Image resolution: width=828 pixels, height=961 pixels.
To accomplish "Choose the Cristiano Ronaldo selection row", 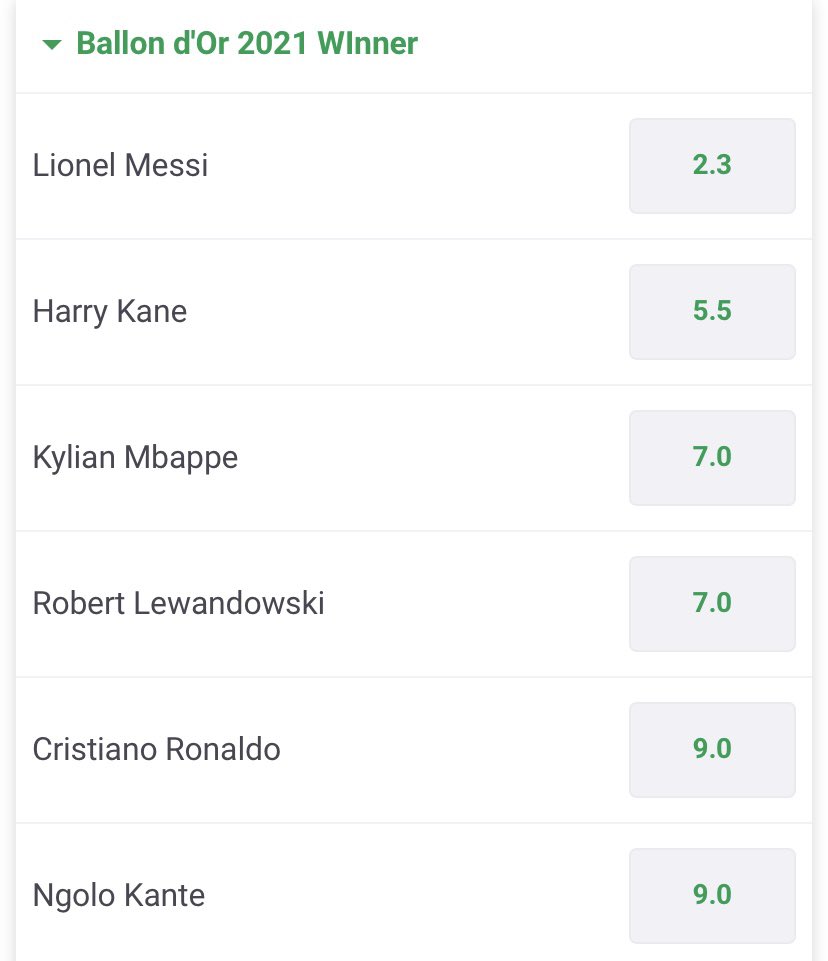I will click(430, 750).
